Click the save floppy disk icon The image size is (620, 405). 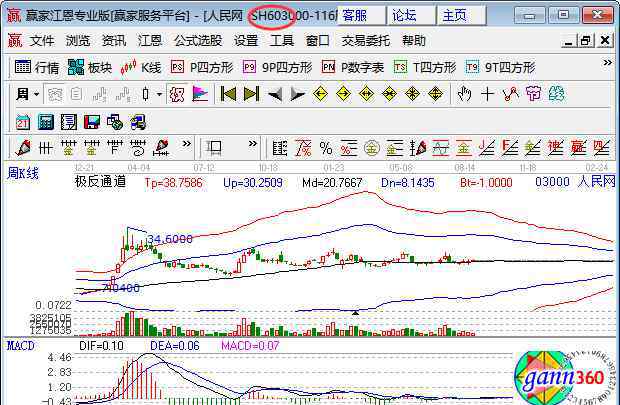(x=92, y=122)
